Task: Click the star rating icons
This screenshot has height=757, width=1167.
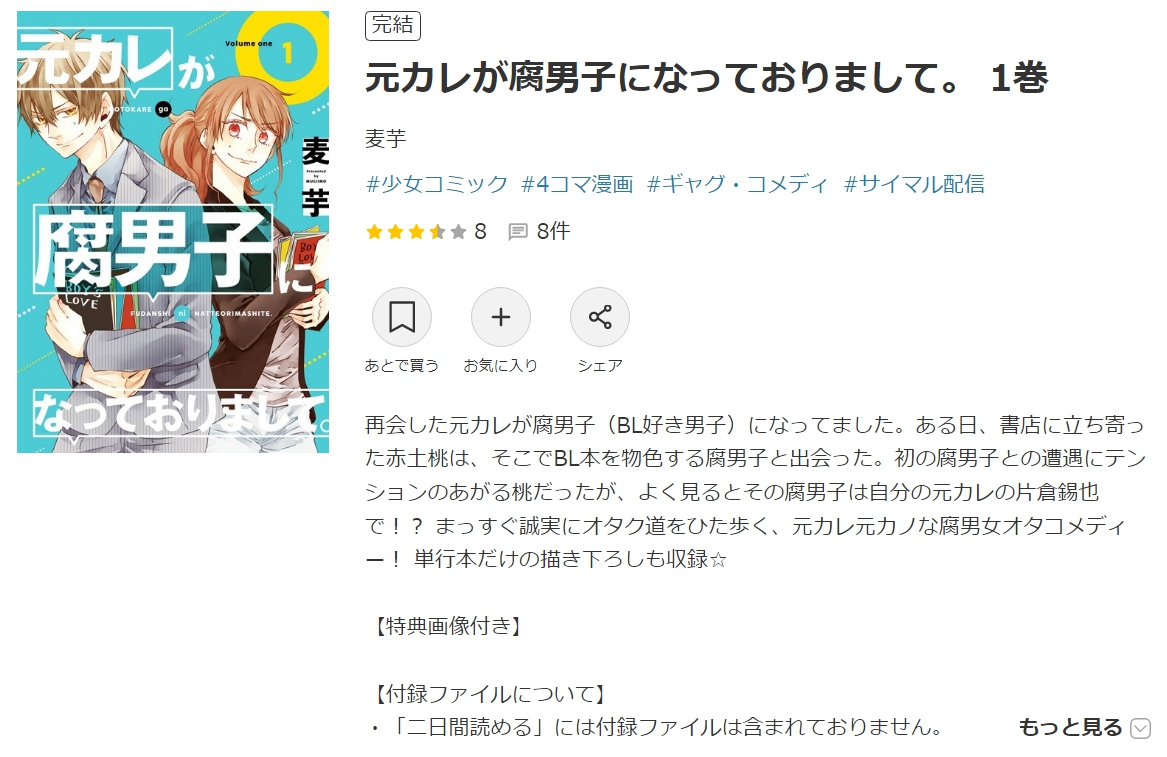Action: pyautogui.click(x=416, y=231)
